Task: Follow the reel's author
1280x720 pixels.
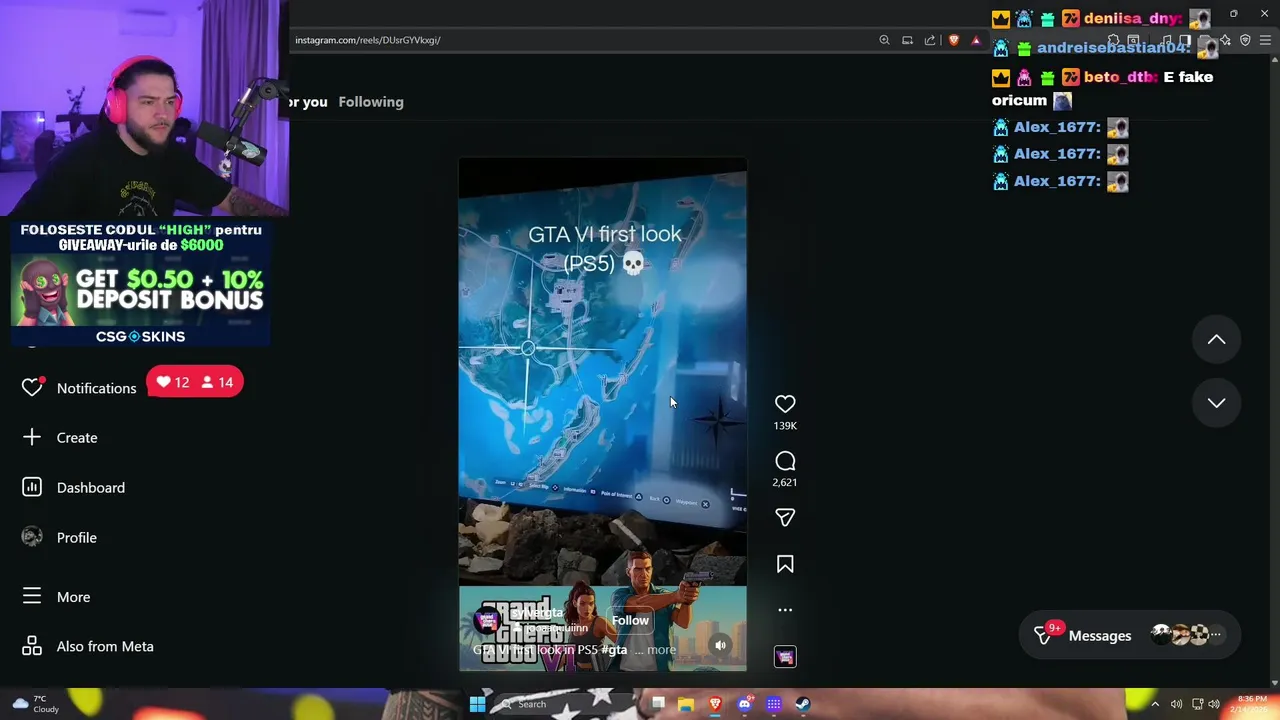Action: (x=630, y=620)
